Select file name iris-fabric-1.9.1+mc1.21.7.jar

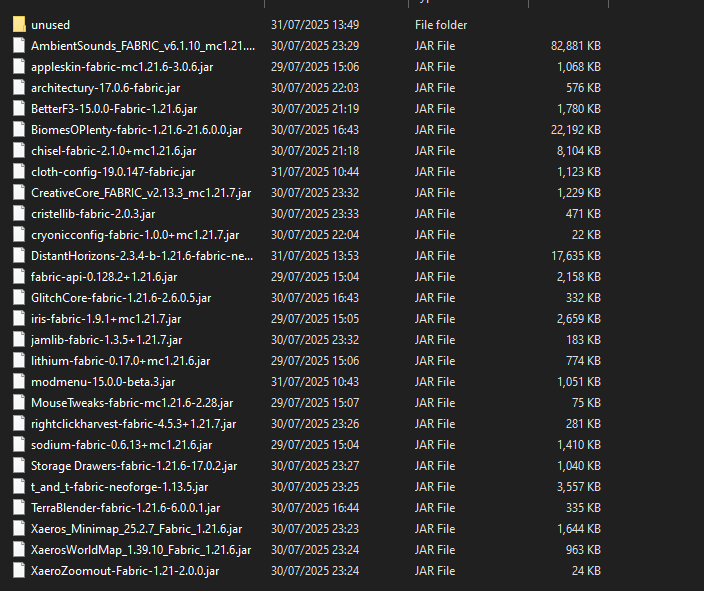pos(106,319)
